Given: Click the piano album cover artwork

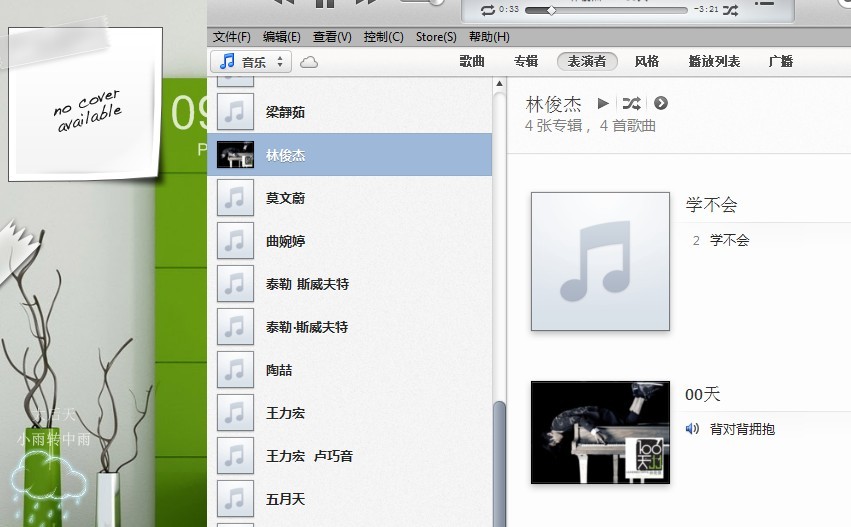Looking at the screenshot, I should point(600,432).
